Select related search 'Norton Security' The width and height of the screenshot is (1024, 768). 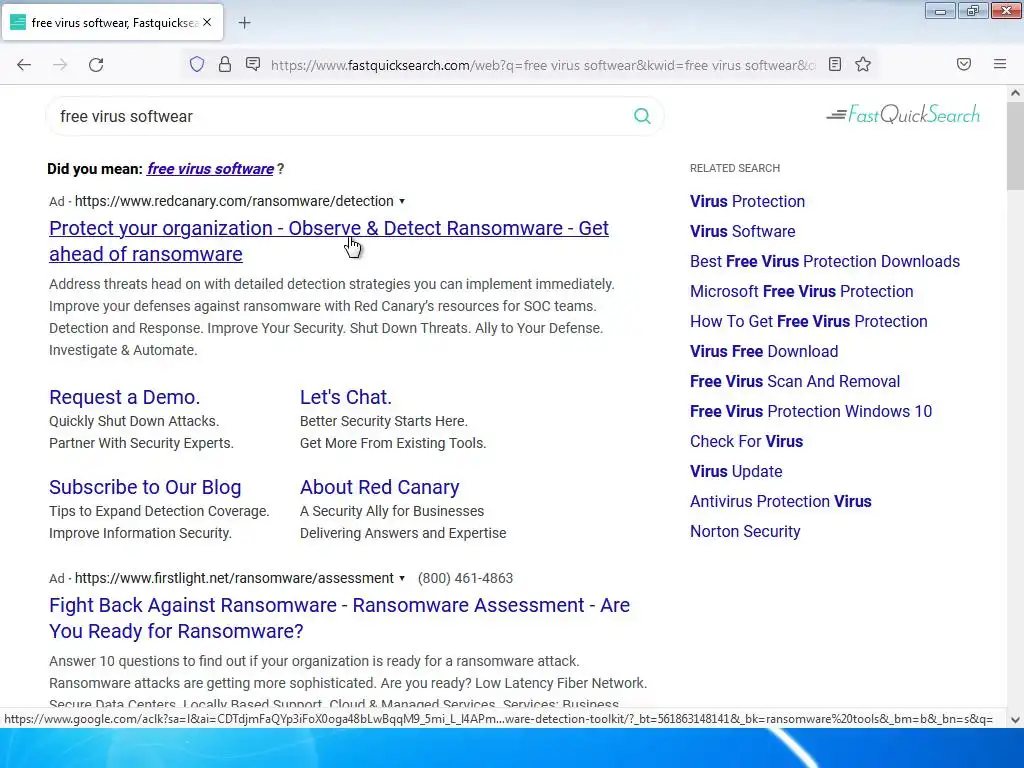pyautogui.click(x=745, y=532)
